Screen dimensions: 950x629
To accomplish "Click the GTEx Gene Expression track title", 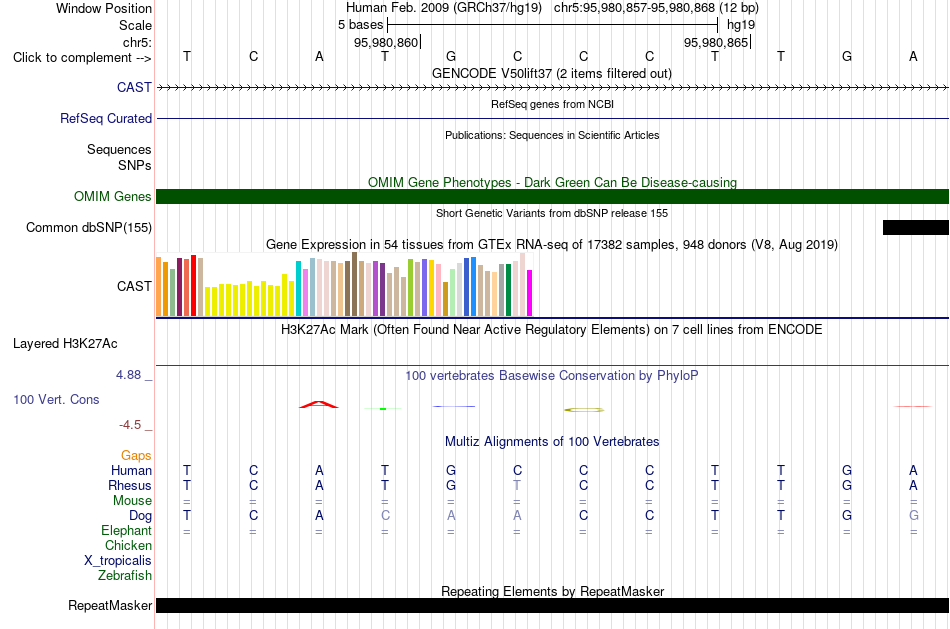I will 552,244.
